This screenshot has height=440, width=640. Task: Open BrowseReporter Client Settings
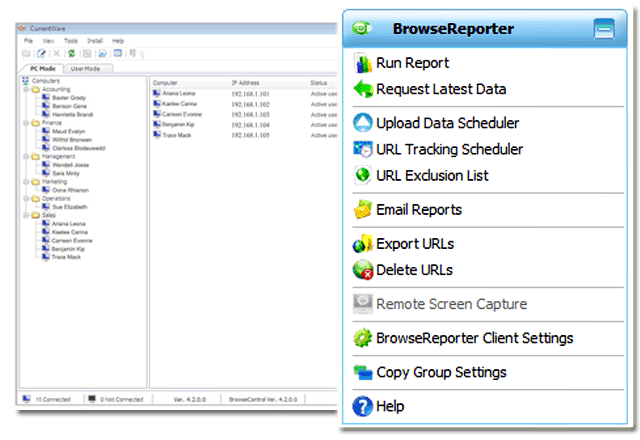click(x=463, y=338)
